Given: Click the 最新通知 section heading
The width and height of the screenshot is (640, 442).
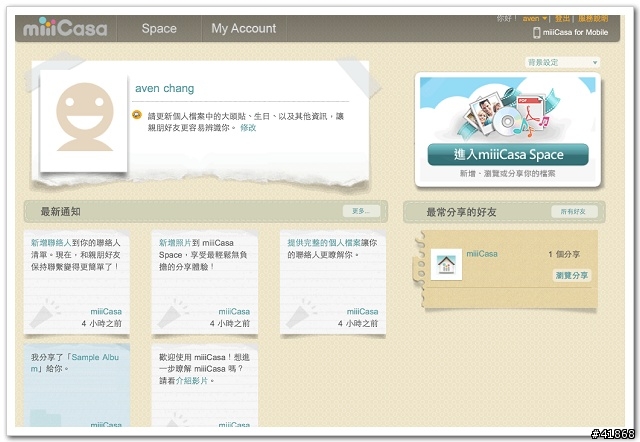Looking at the screenshot, I should [60, 211].
